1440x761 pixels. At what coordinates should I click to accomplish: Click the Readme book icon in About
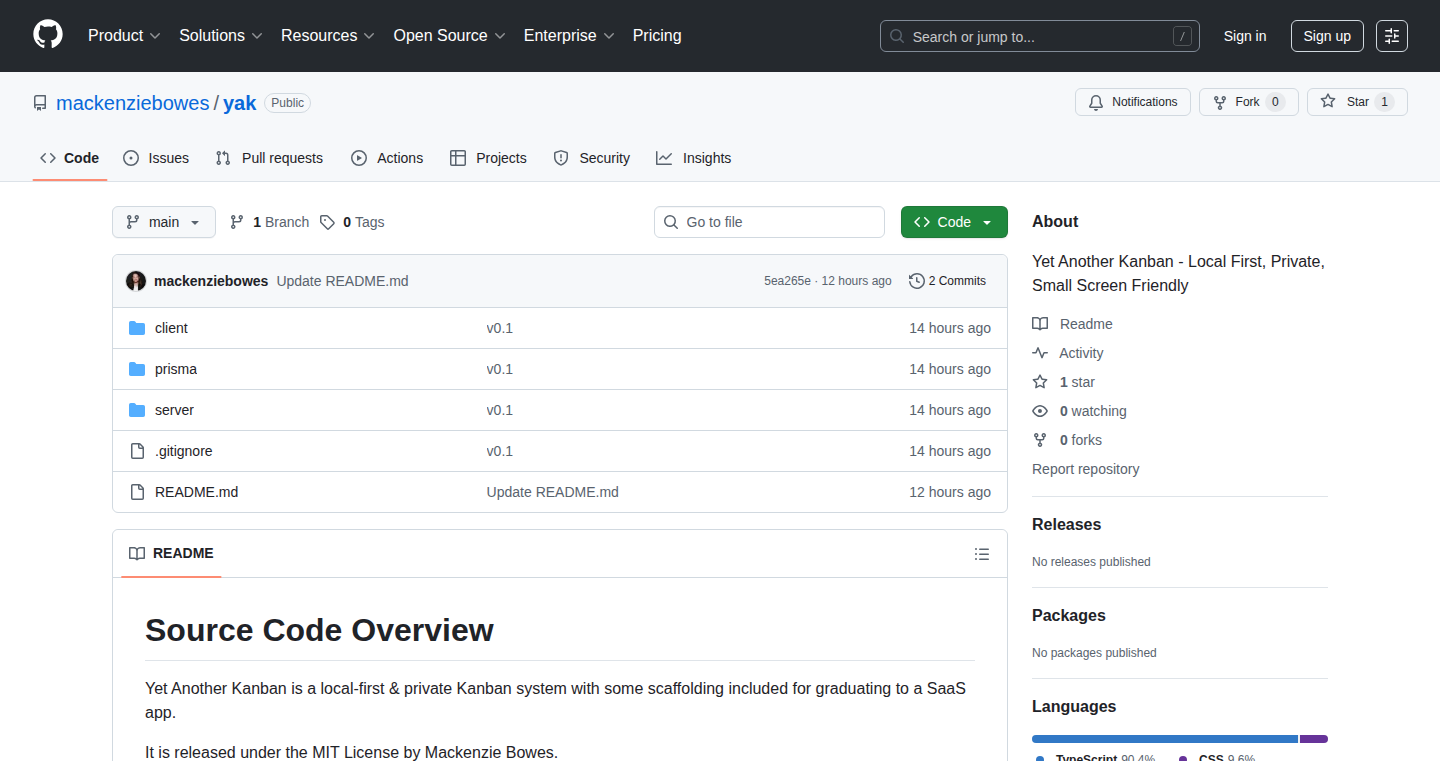point(1040,324)
